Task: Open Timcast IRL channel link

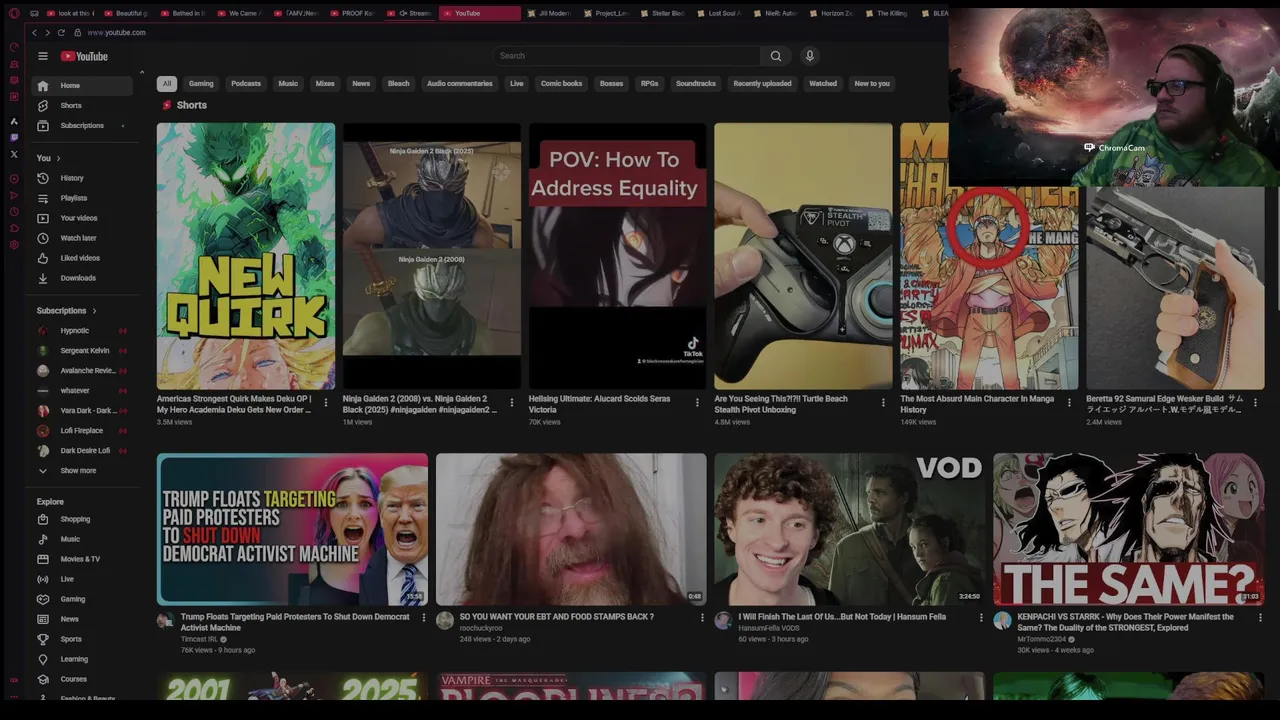Action: (200, 640)
